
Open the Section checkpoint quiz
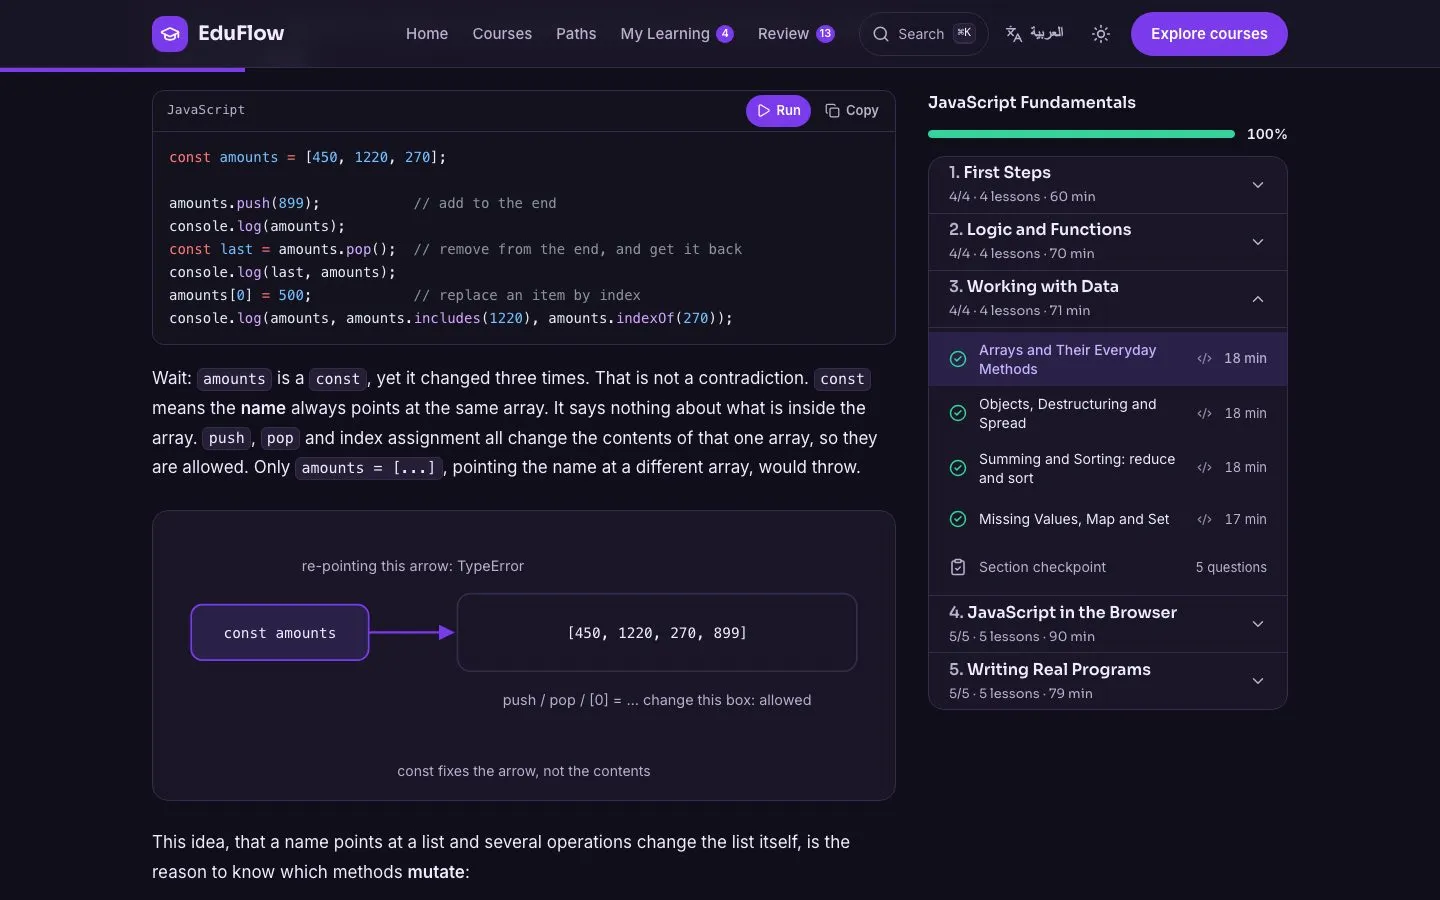(1108, 568)
